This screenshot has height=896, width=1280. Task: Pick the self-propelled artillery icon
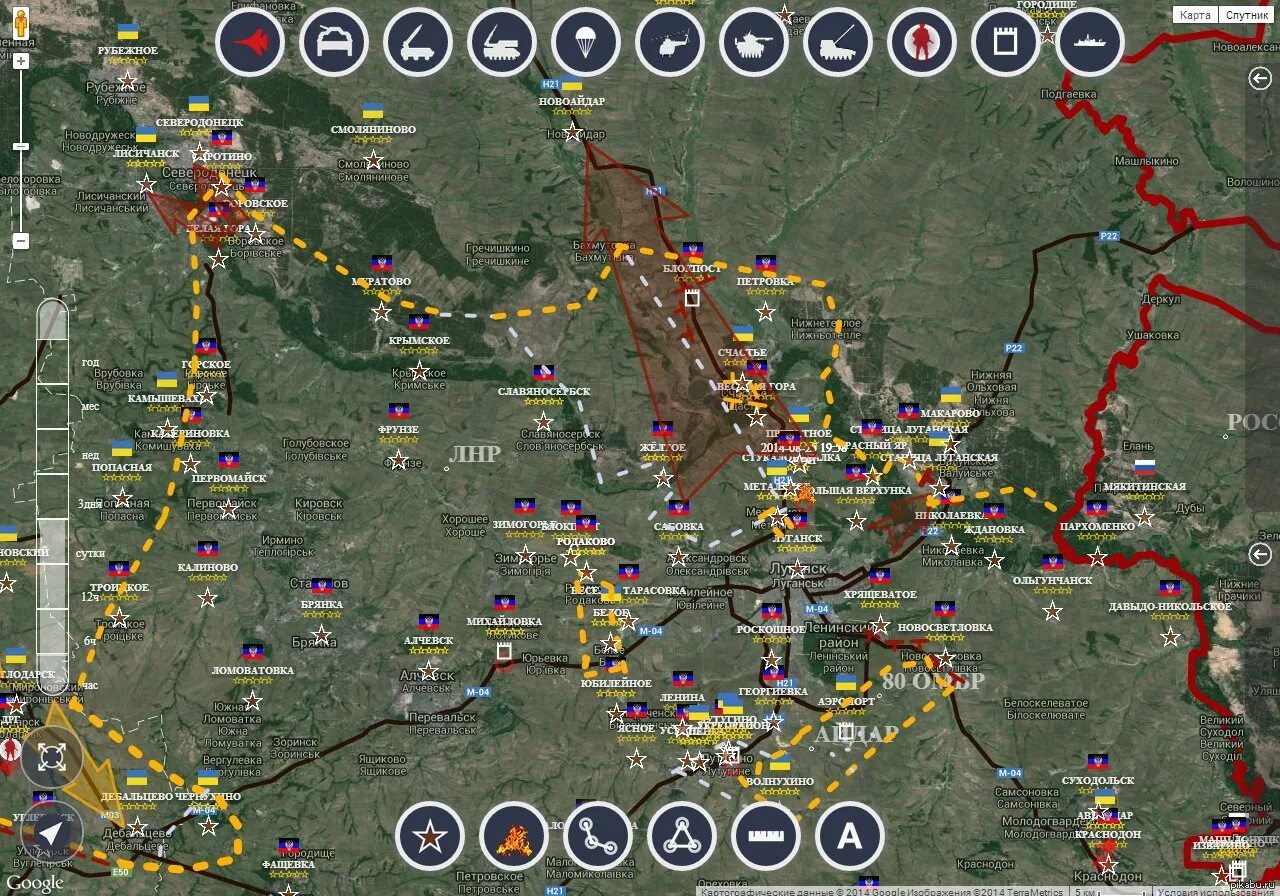(x=838, y=42)
